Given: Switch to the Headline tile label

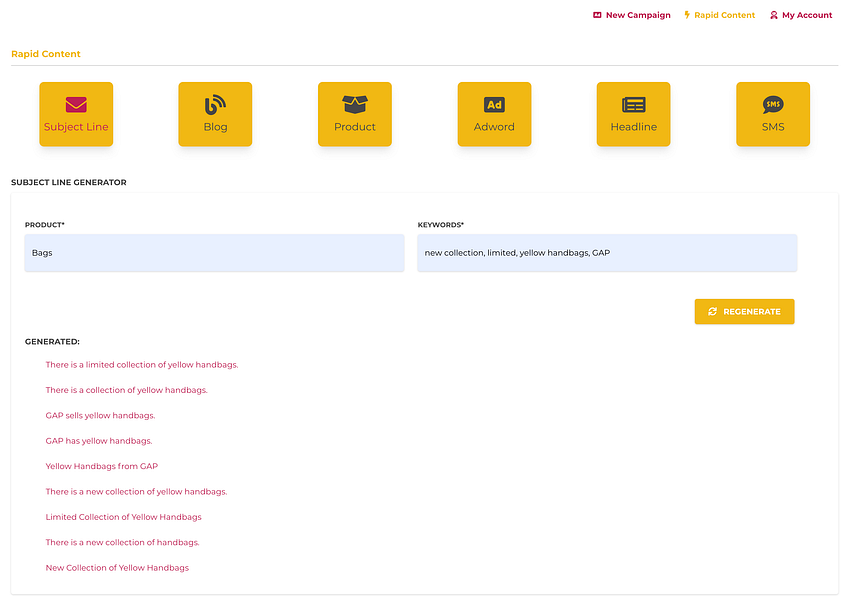Looking at the screenshot, I should [633, 127].
